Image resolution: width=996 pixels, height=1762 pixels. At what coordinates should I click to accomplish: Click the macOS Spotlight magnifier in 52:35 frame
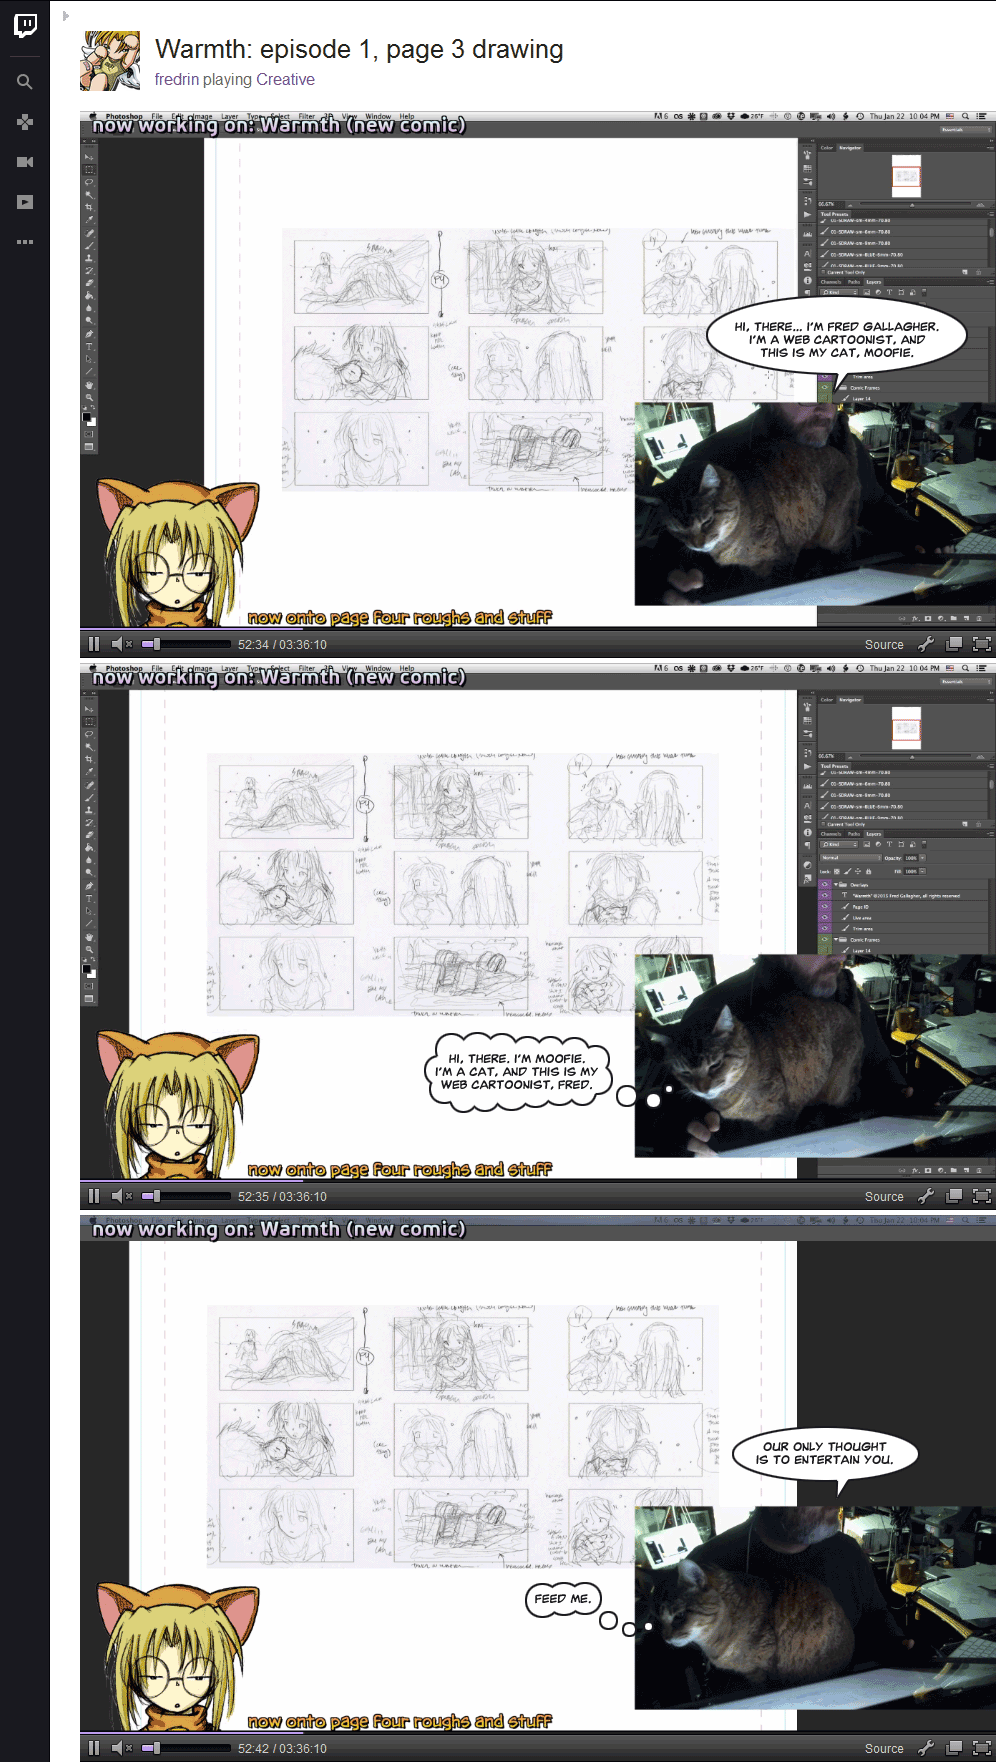click(x=965, y=668)
